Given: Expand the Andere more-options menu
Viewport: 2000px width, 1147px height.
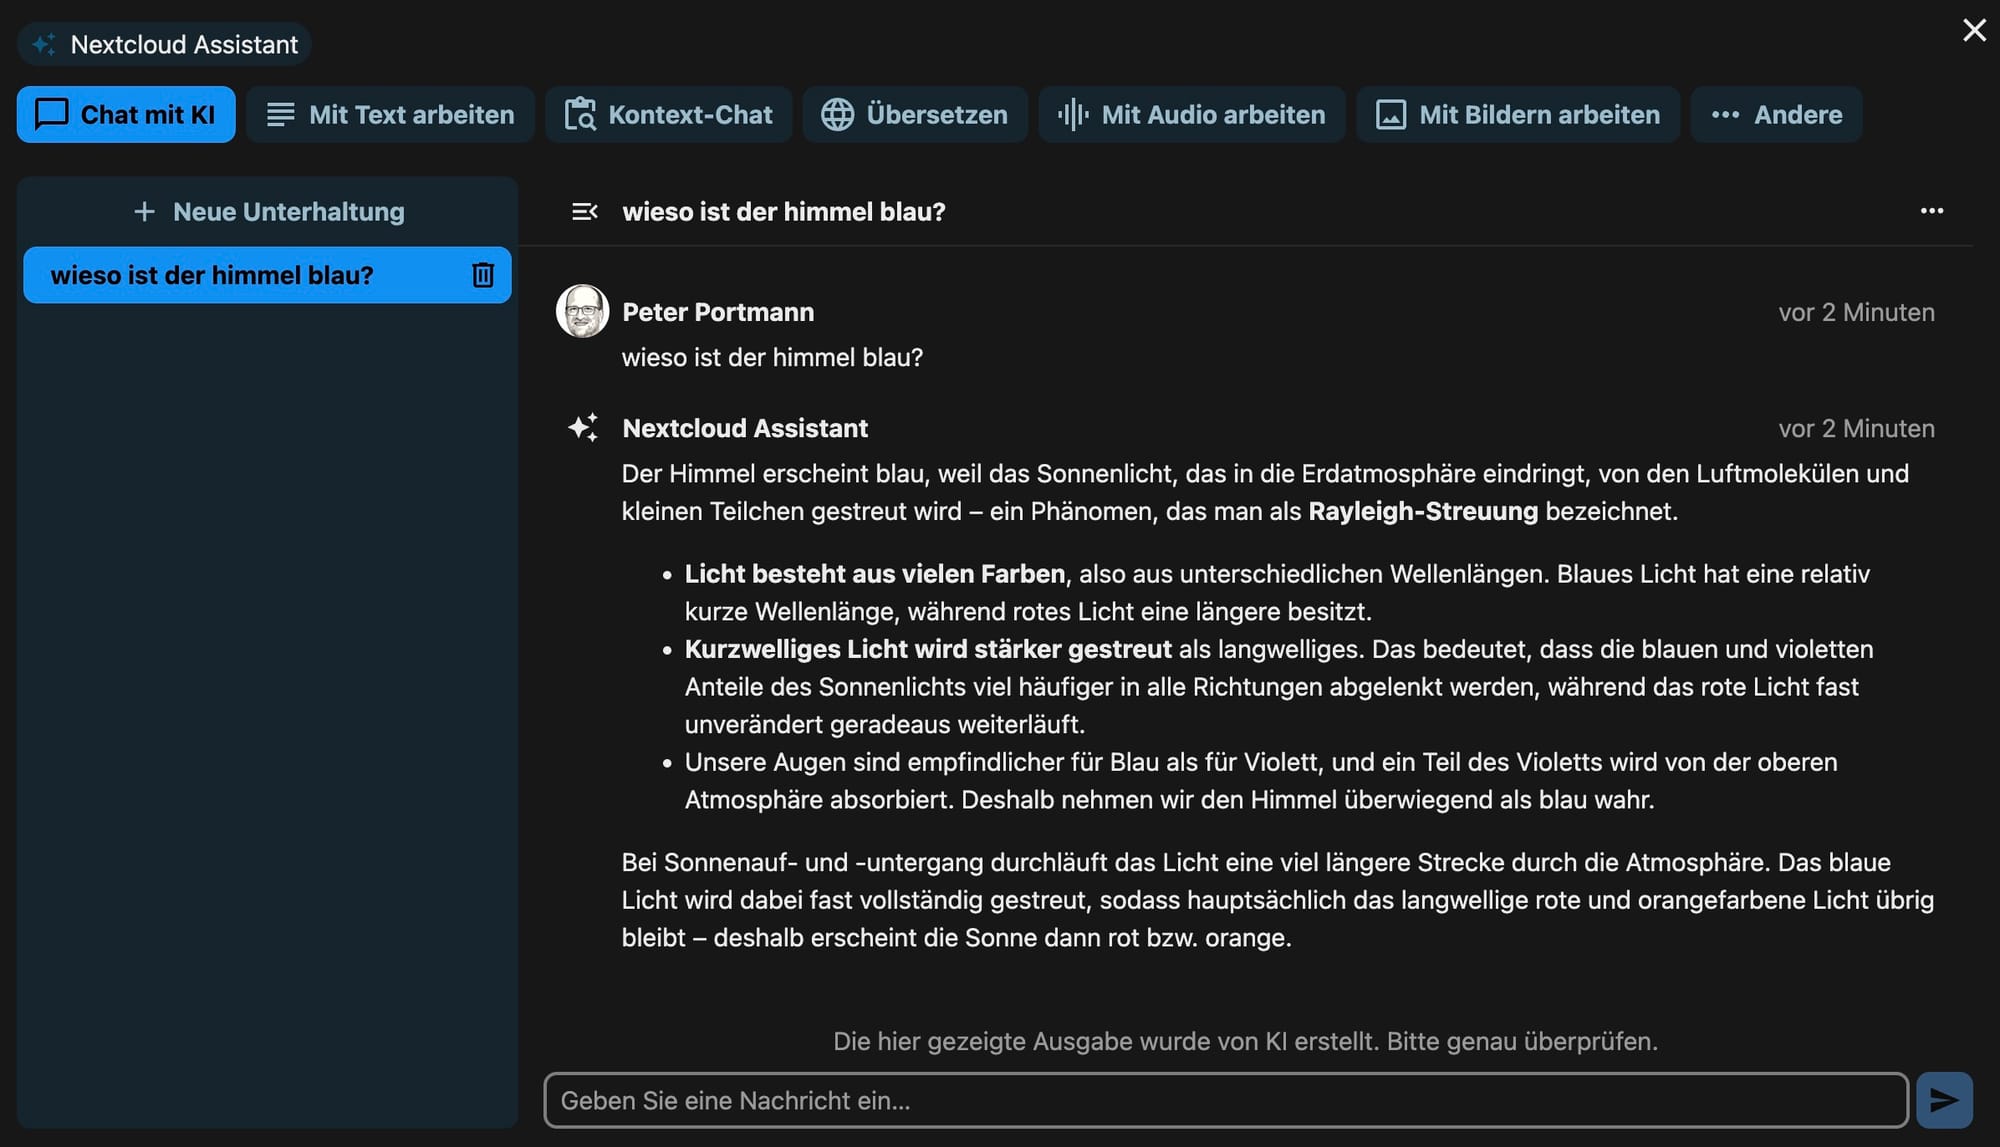Looking at the screenshot, I should tap(1776, 115).
